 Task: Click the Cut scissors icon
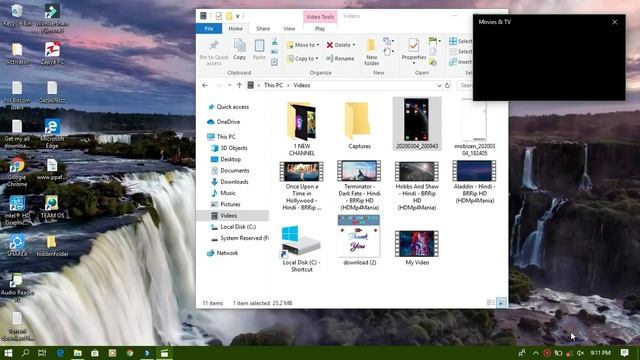(275, 42)
